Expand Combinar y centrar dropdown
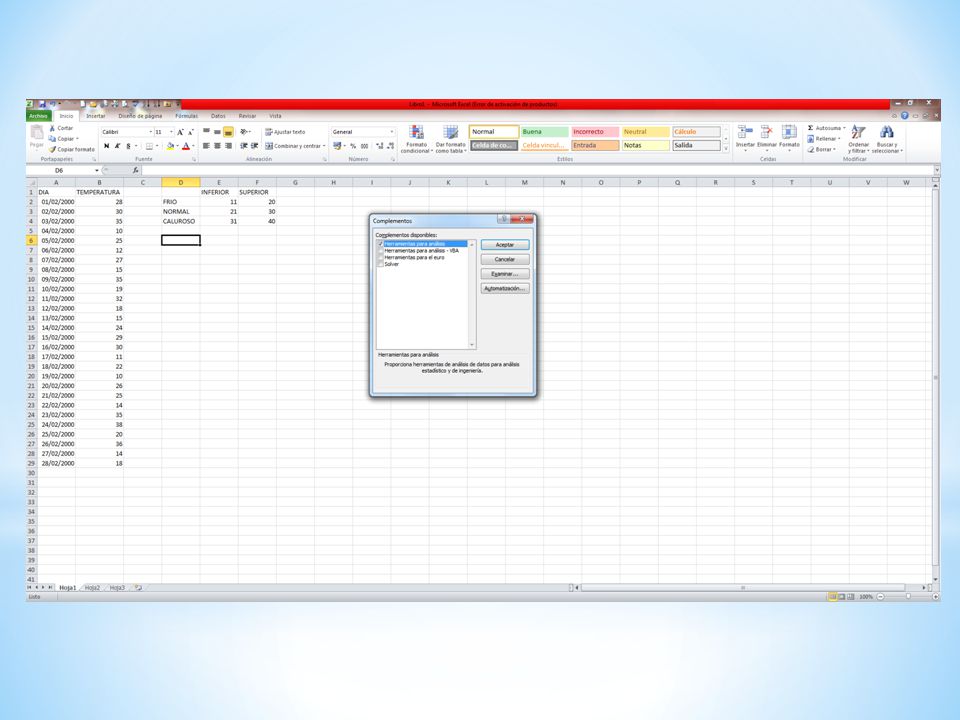The height and width of the screenshot is (720, 960). click(324, 146)
